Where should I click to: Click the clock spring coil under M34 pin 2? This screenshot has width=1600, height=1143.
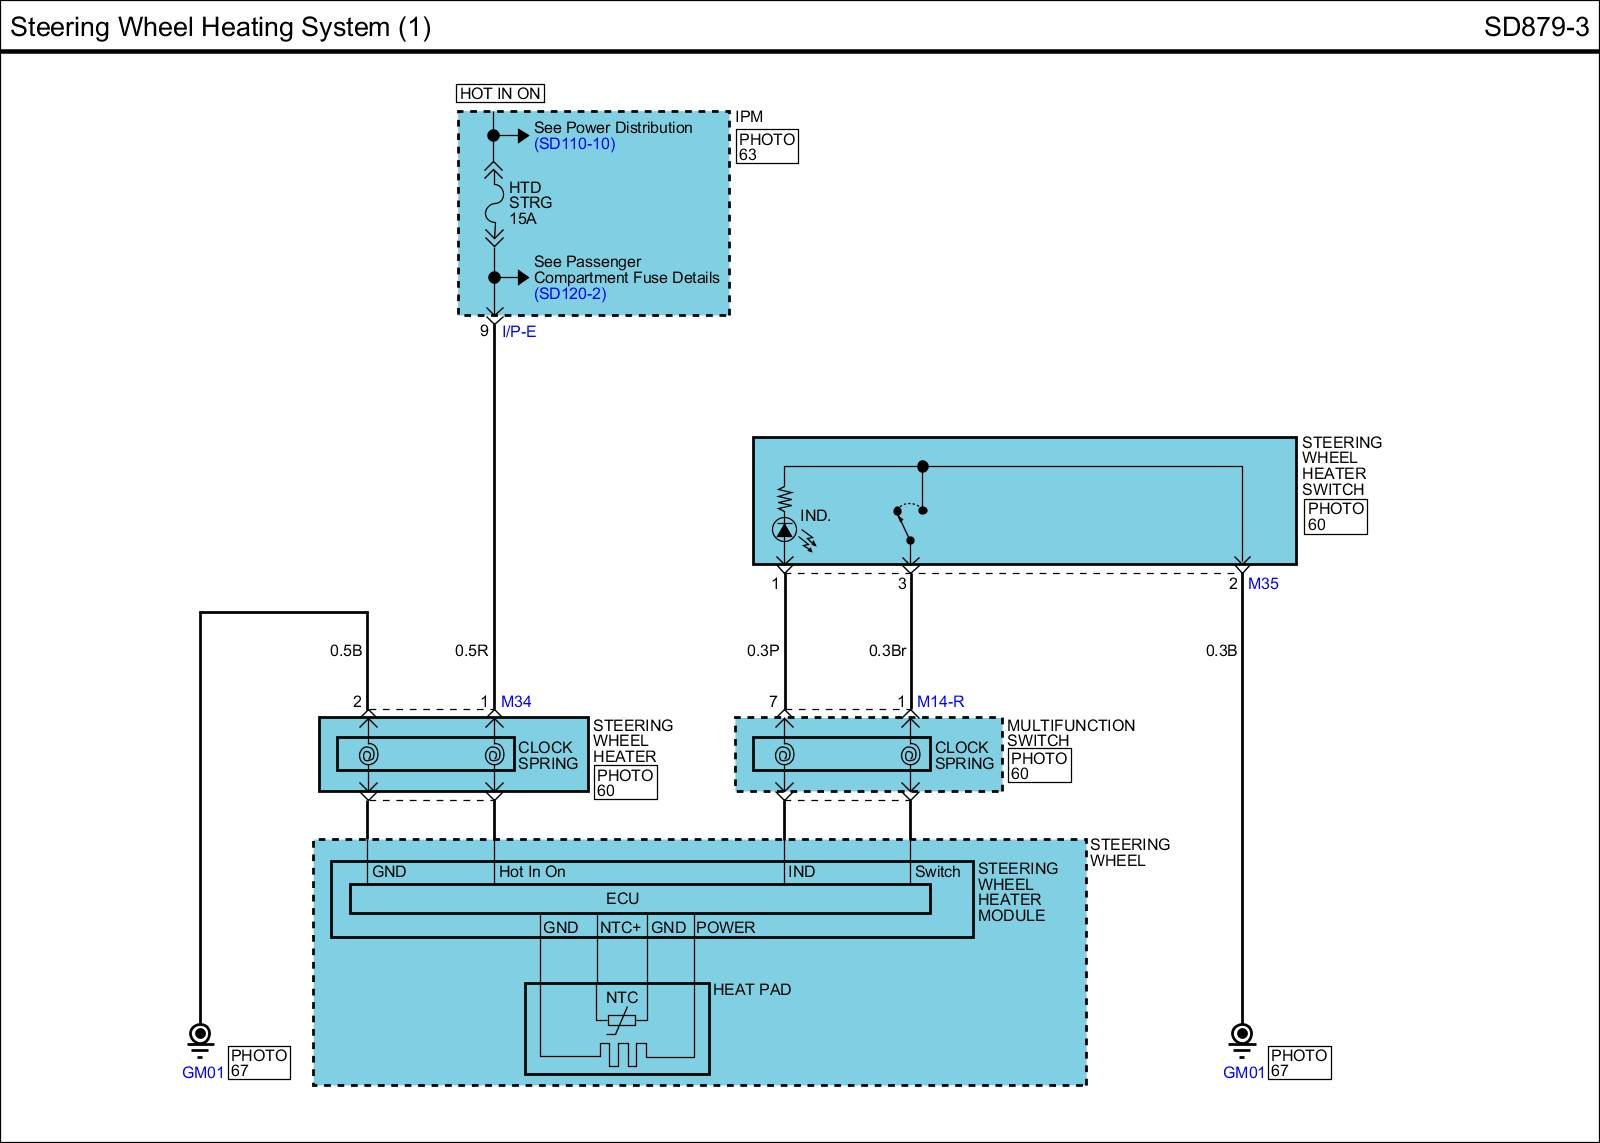(x=367, y=755)
